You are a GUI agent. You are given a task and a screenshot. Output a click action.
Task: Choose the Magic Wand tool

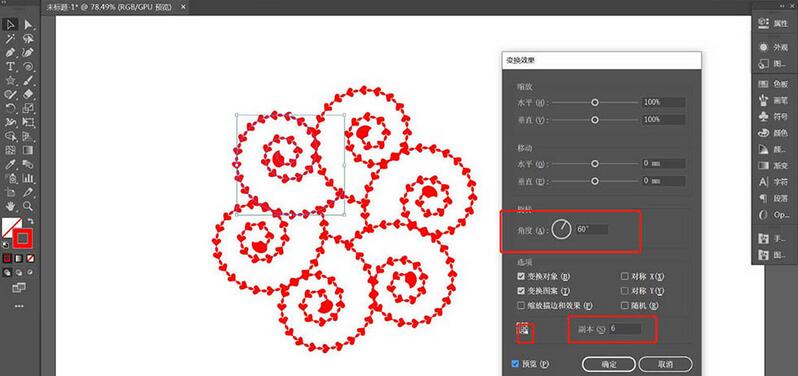pyautogui.click(x=10, y=39)
